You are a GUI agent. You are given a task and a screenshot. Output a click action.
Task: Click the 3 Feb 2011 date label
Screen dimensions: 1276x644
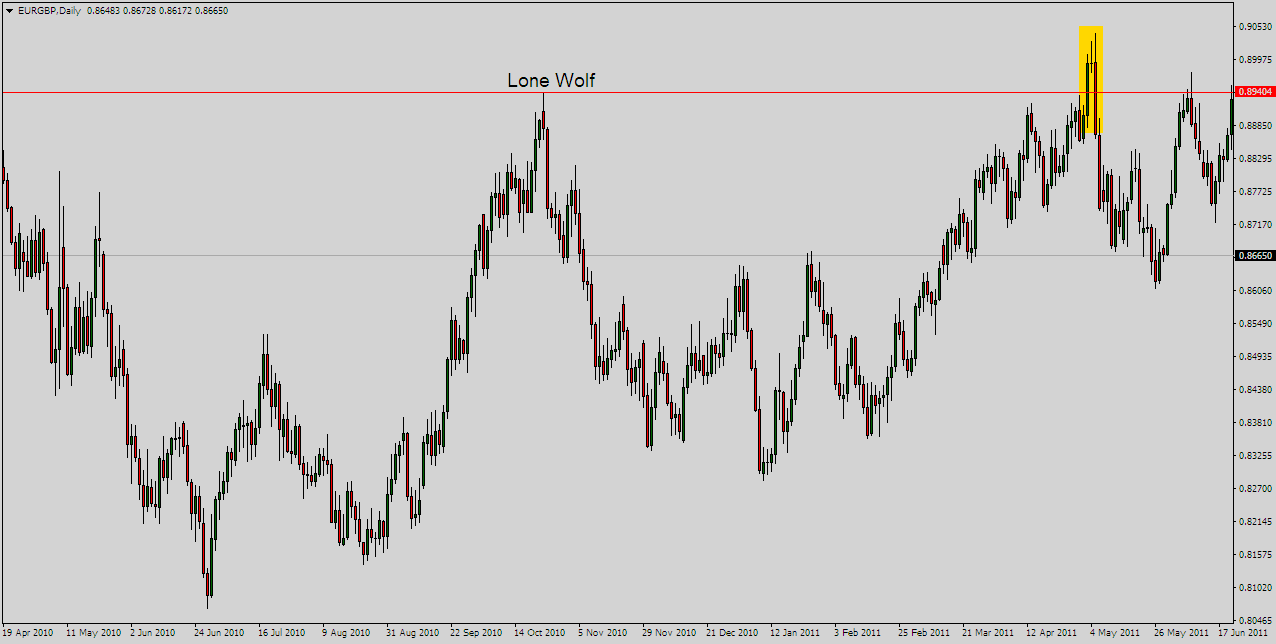point(858,633)
